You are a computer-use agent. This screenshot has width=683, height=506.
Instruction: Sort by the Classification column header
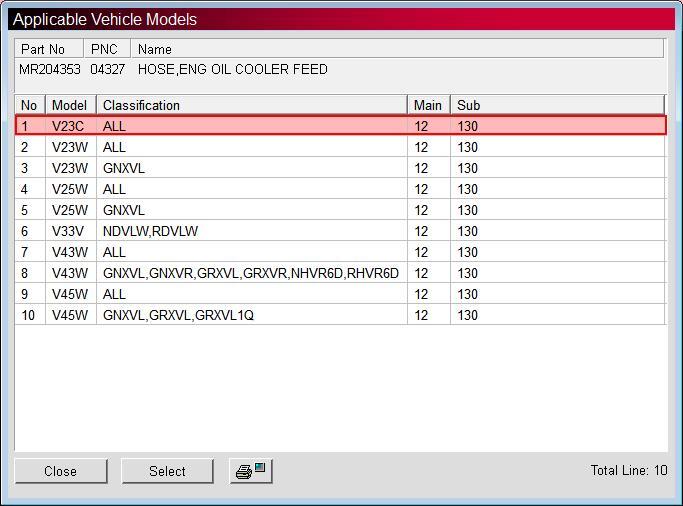click(x=252, y=105)
